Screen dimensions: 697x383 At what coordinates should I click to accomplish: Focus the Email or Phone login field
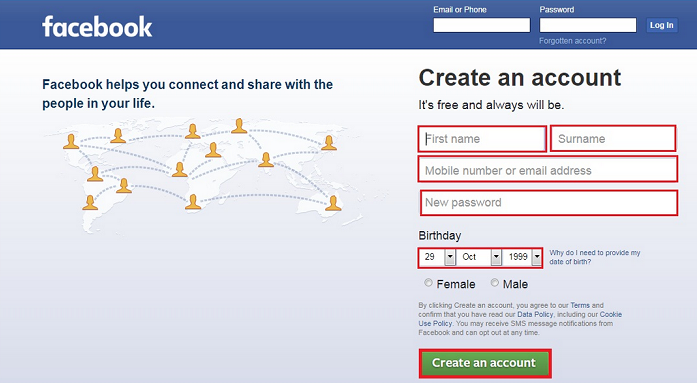(482, 25)
